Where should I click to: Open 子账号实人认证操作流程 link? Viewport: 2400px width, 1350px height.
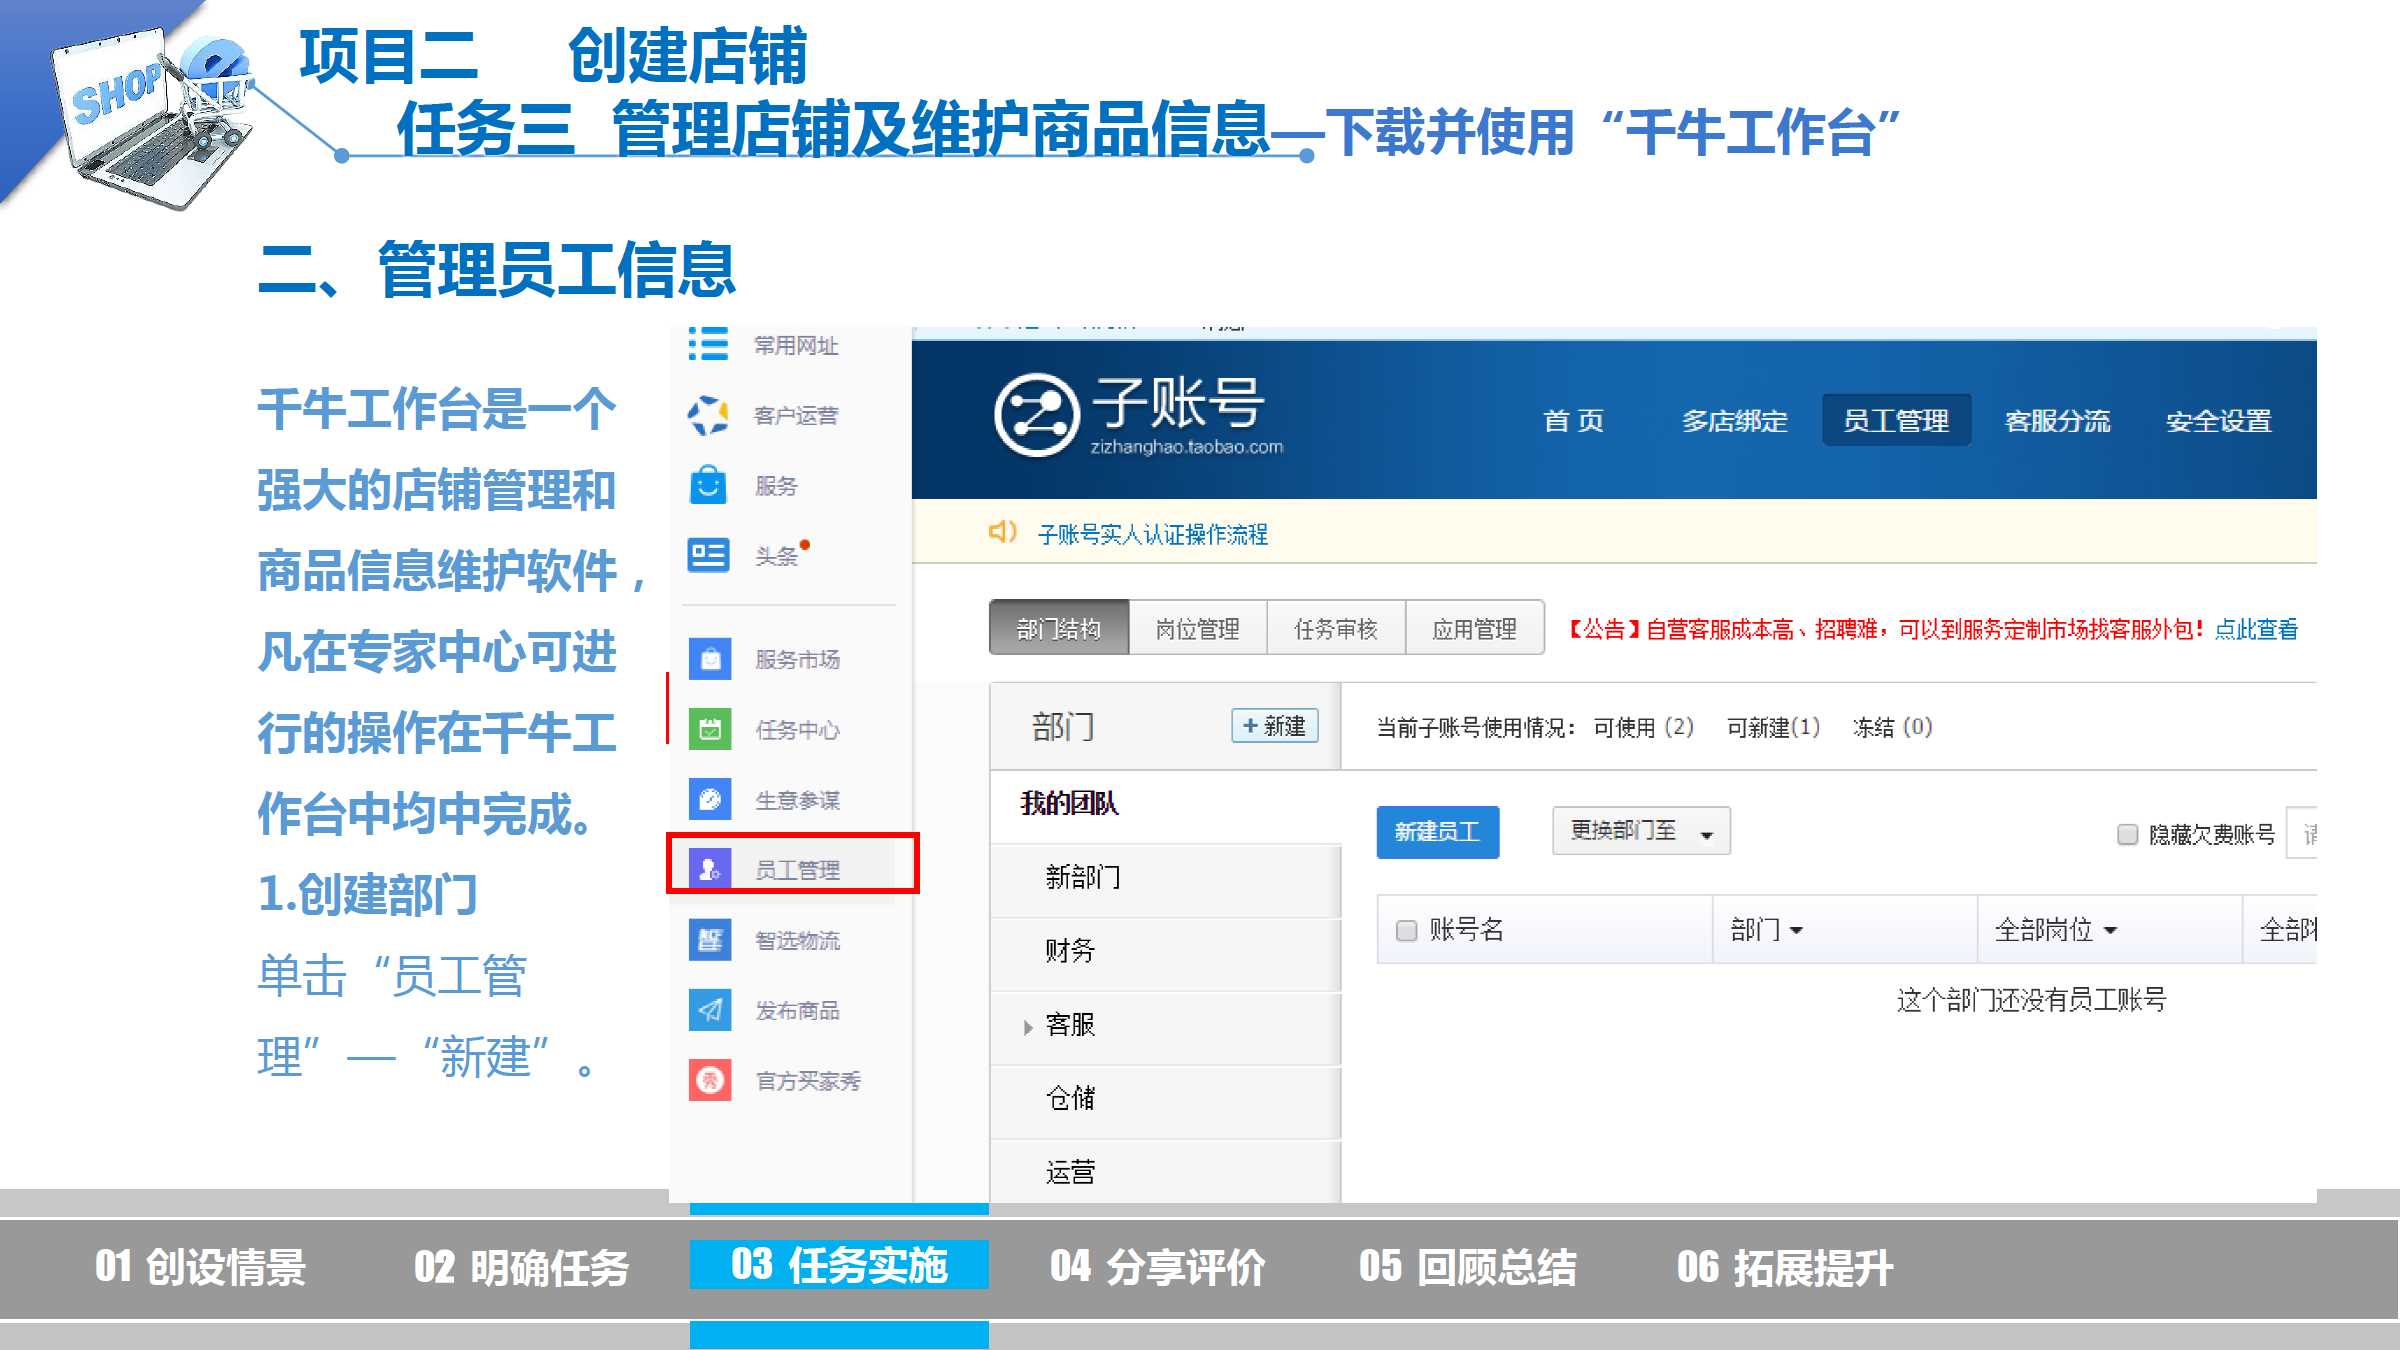pos(1152,534)
